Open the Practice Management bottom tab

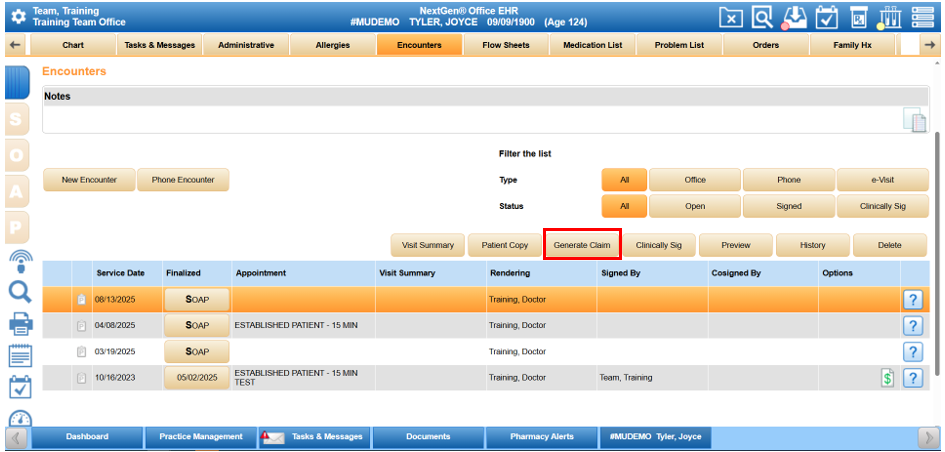[201, 437]
